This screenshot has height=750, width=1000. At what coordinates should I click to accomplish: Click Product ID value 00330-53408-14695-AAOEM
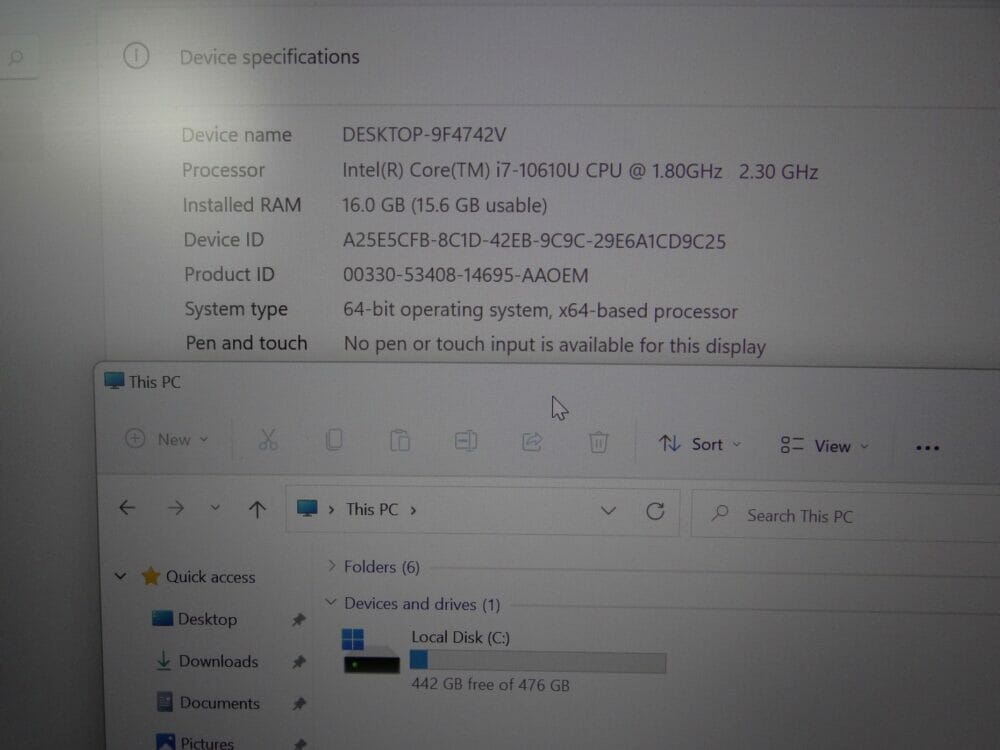pyautogui.click(x=466, y=276)
